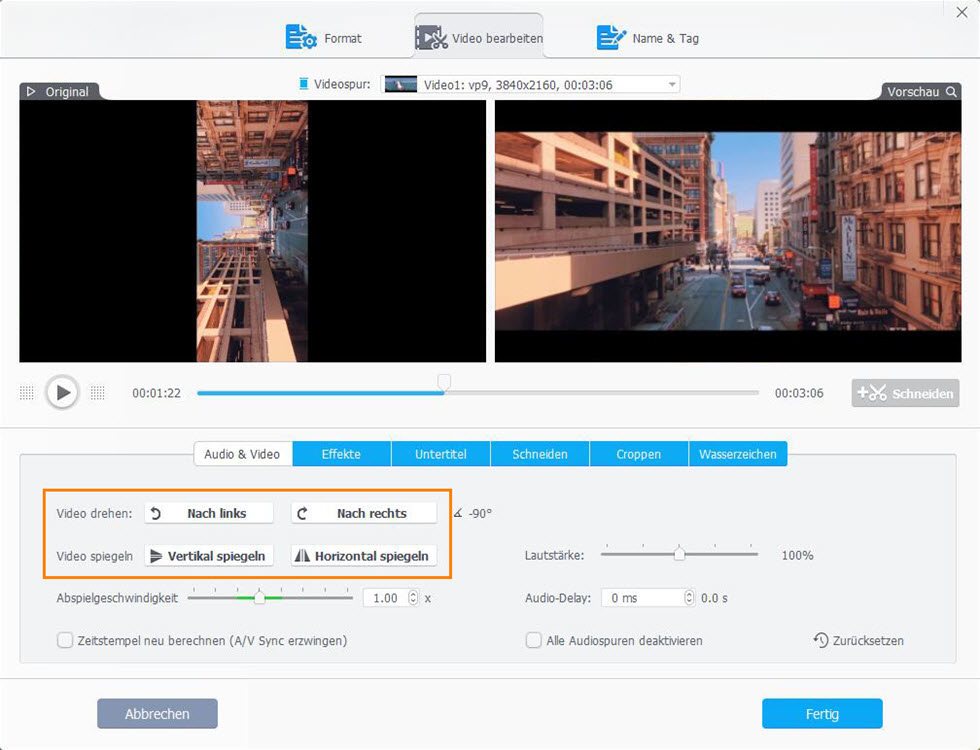Image resolution: width=980 pixels, height=750 pixels.
Task: Click the Fertig button
Action: click(822, 714)
